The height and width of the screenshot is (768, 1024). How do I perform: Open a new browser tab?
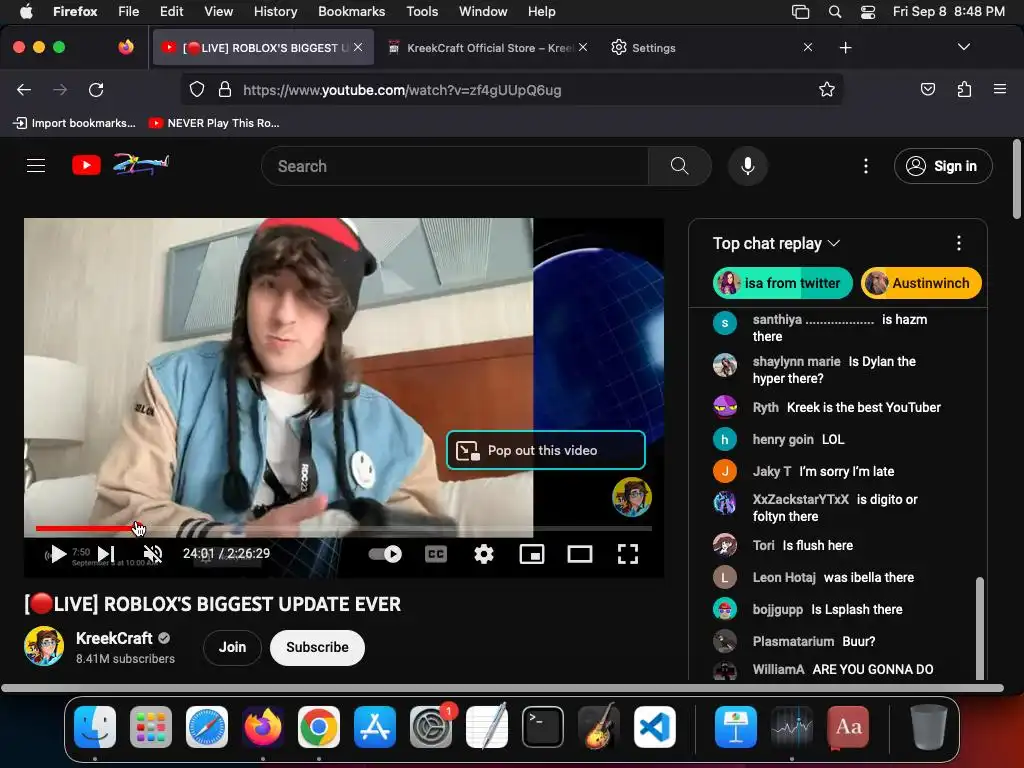click(845, 48)
